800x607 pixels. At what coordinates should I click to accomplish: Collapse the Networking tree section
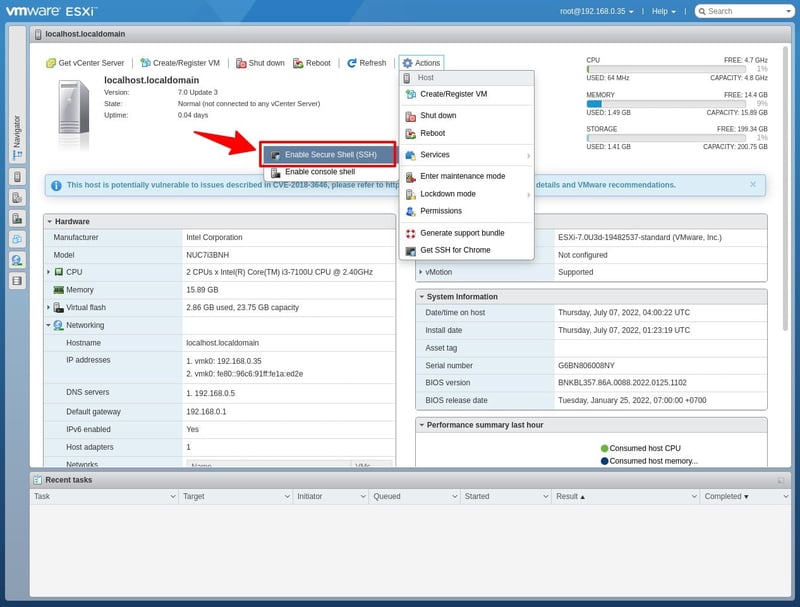pyautogui.click(x=48, y=326)
